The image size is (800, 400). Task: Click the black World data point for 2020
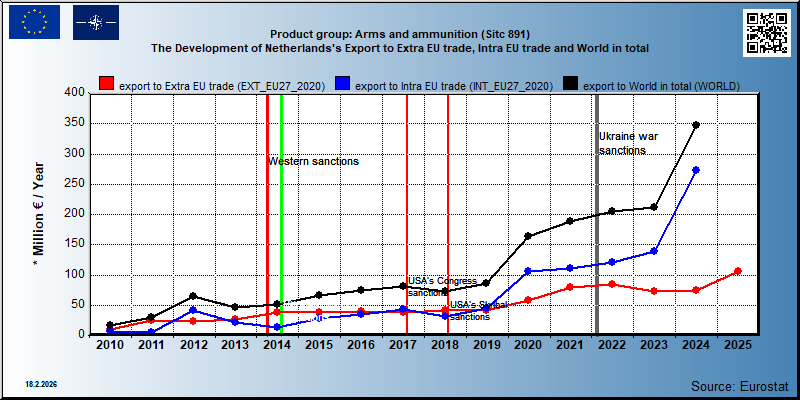pyautogui.click(x=528, y=236)
